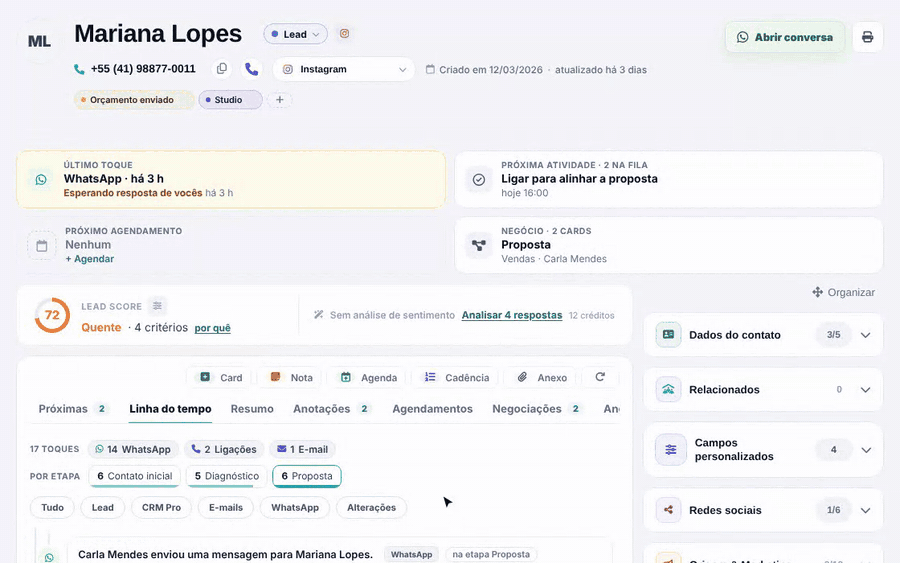Select the Tudo filter chip

pyautogui.click(x=52, y=507)
